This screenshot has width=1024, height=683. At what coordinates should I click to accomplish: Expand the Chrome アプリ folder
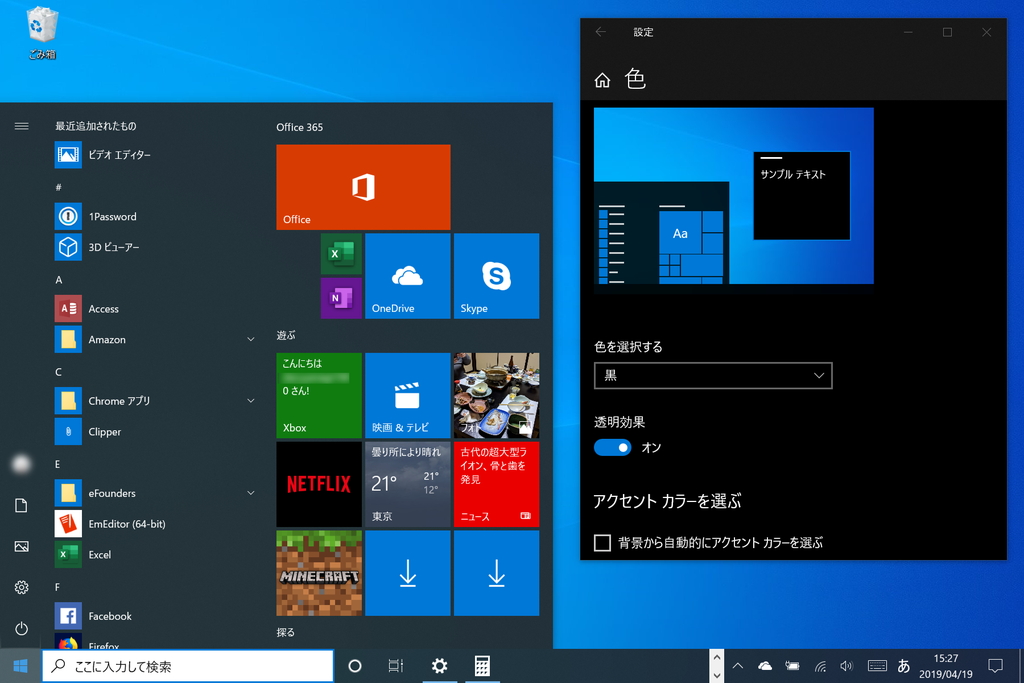(x=251, y=400)
